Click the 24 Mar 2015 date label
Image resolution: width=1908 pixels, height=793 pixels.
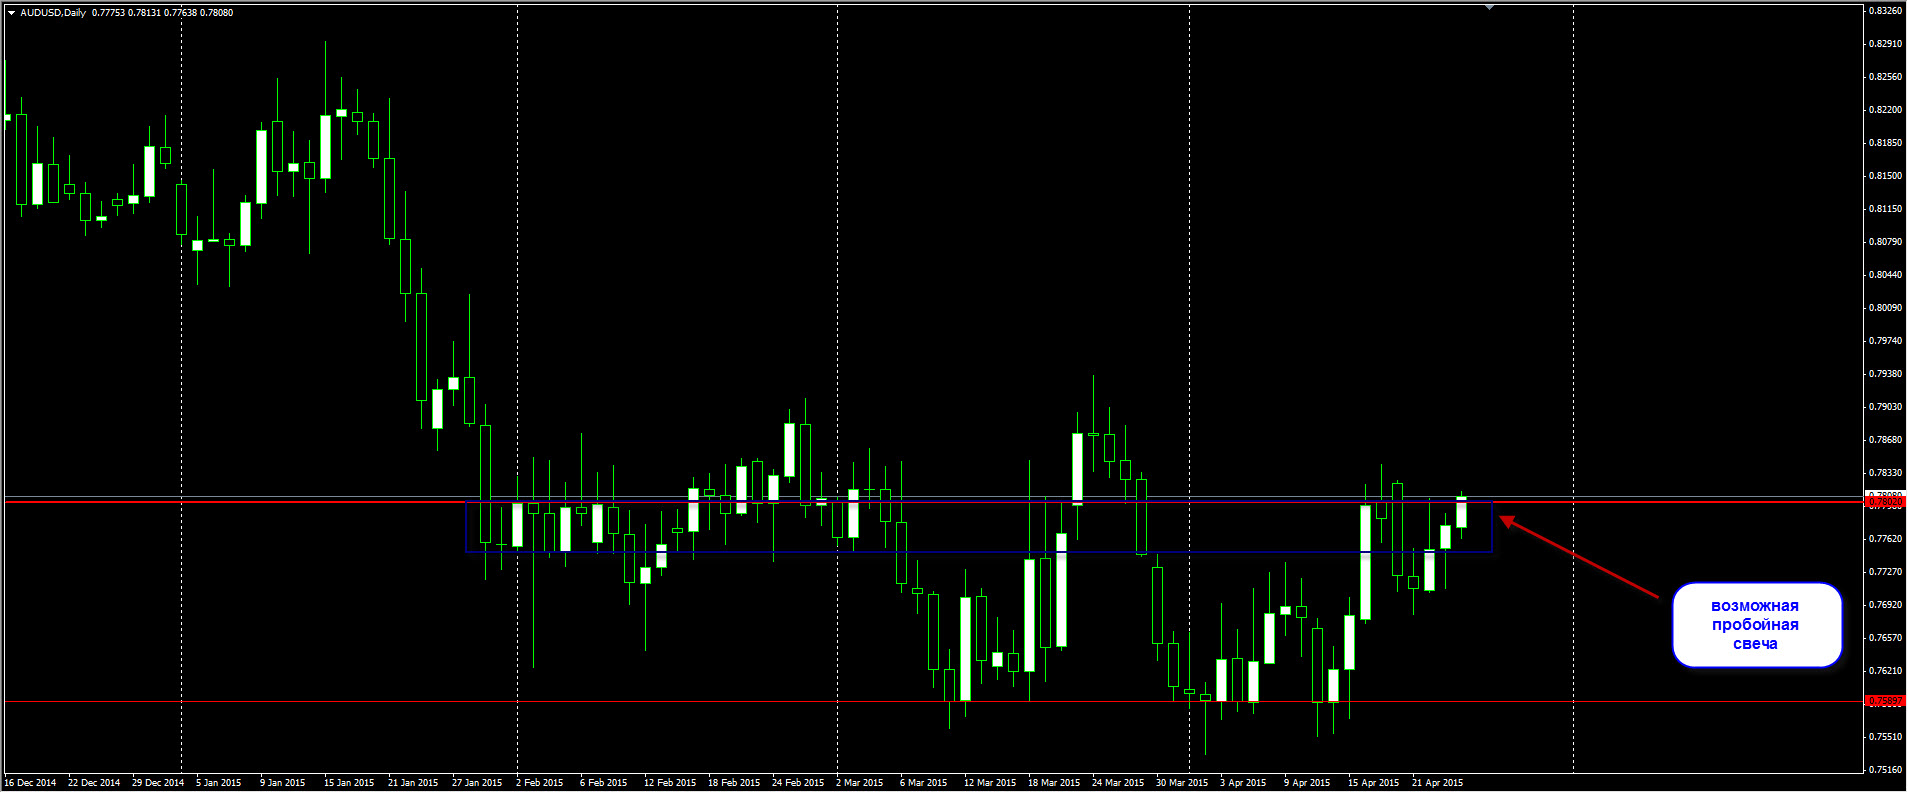(x=1118, y=783)
